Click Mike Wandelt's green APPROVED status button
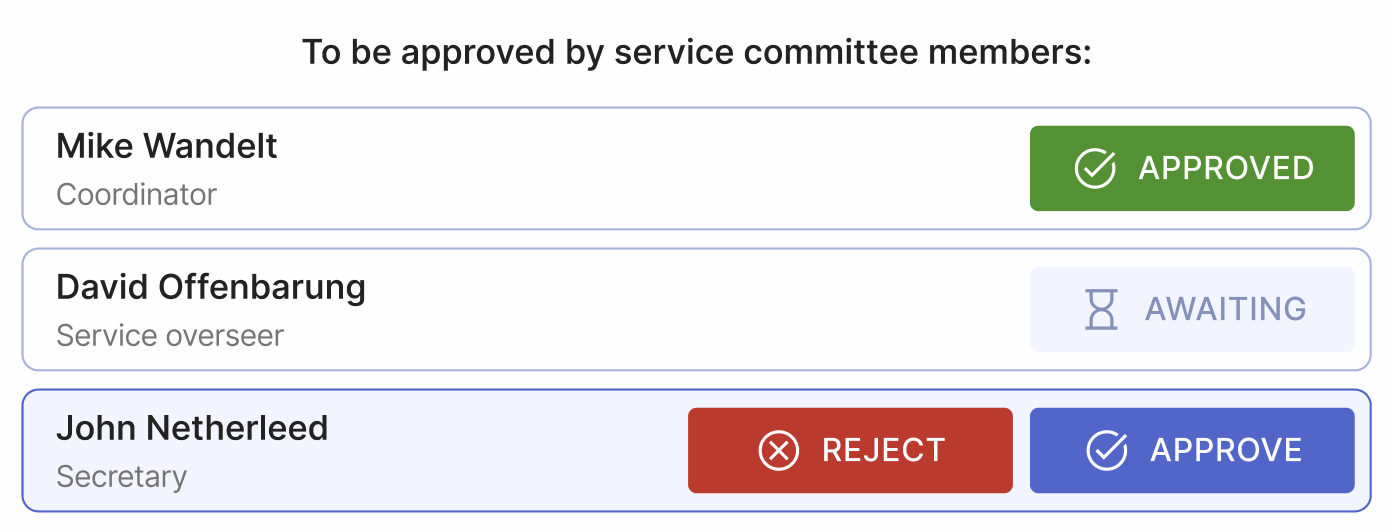The image size is (1394, 532). click(x=1192, y=168)
